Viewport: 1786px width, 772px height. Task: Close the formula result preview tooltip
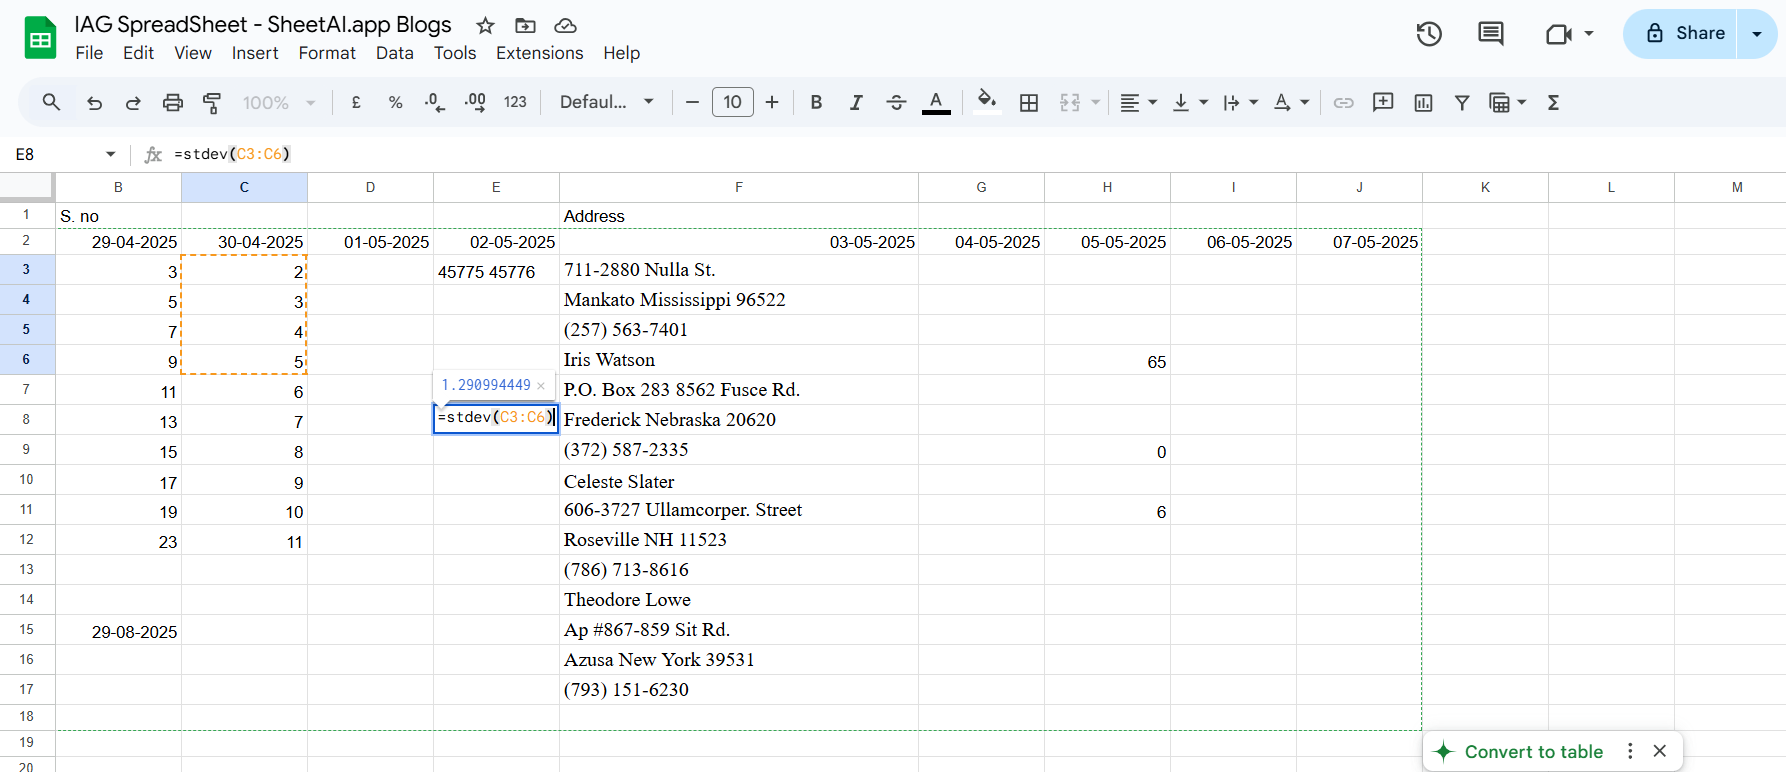[541, 385]
